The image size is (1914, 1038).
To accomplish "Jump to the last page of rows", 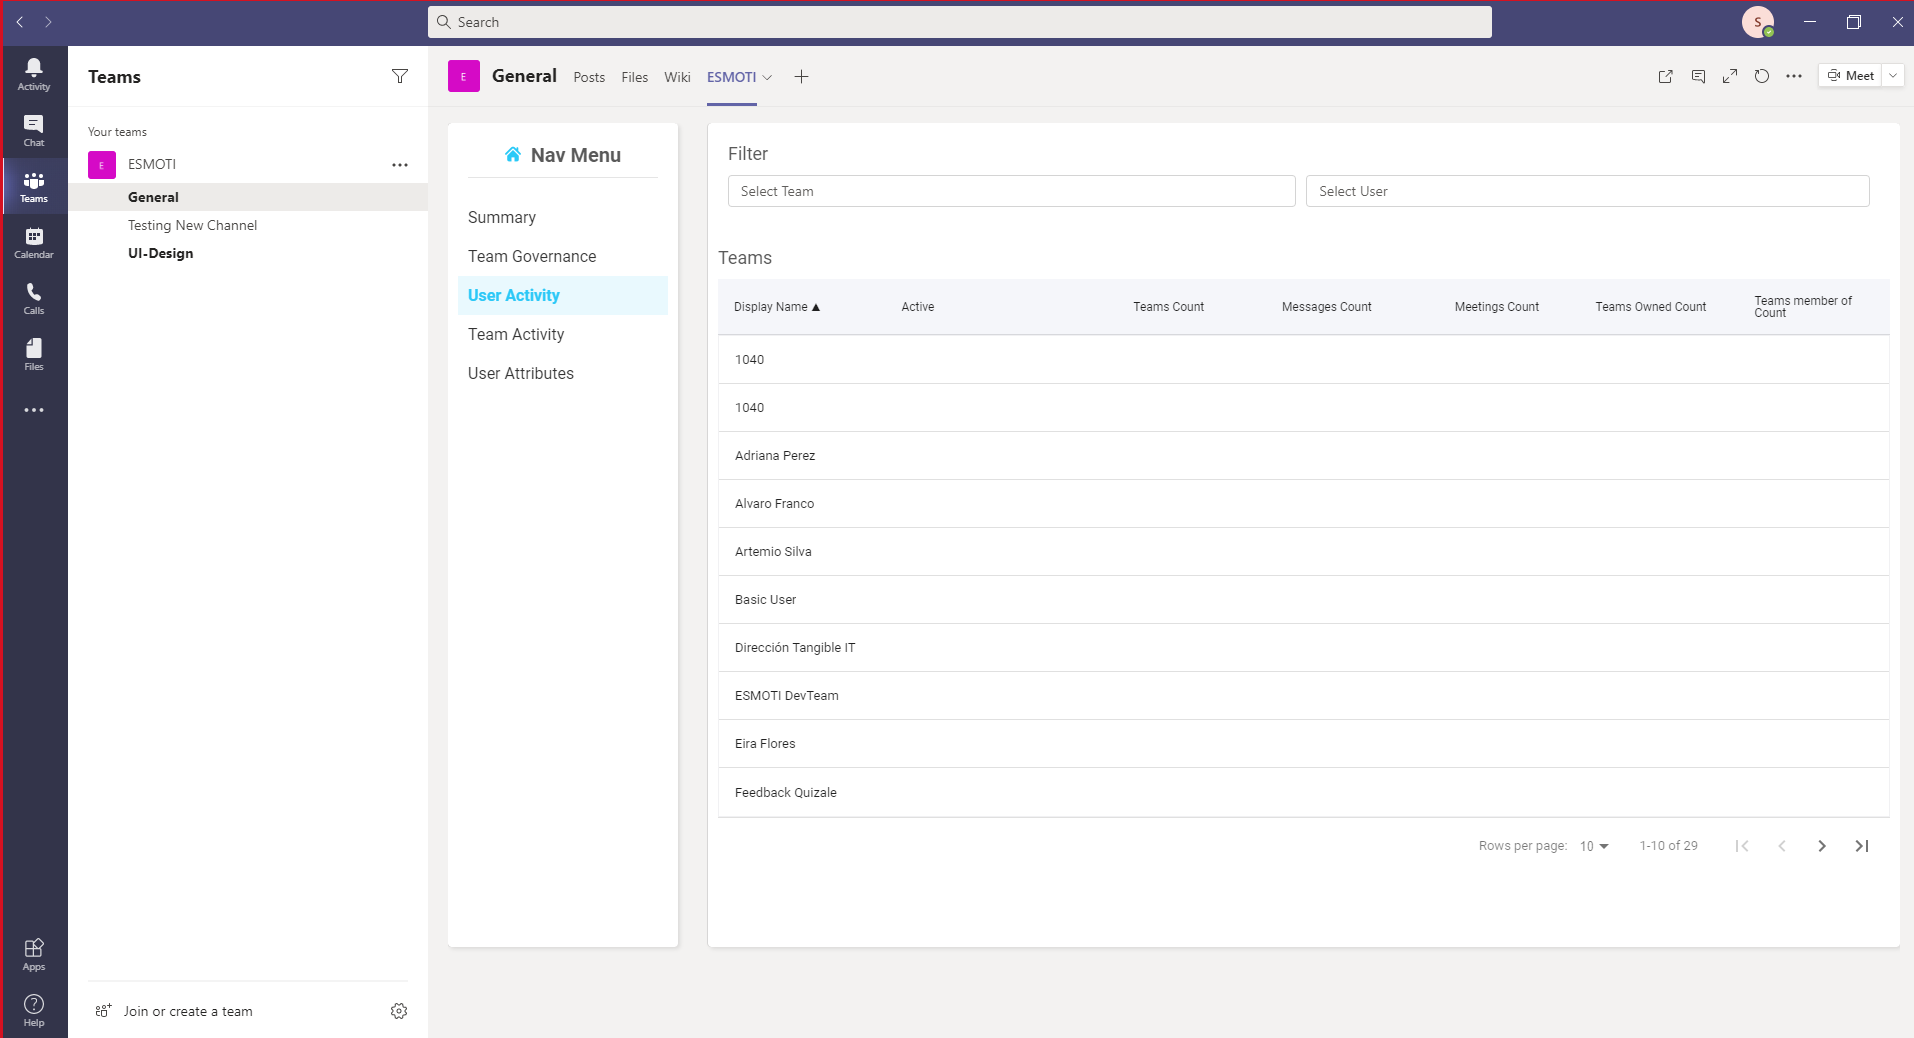I will (x=1862, y=846).
